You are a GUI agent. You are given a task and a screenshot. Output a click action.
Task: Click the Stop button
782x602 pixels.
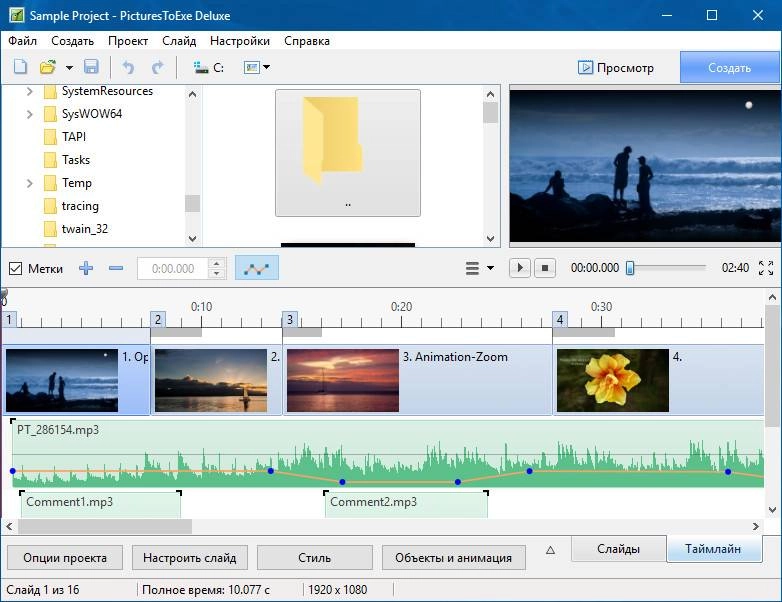click(x=545, y=268)
